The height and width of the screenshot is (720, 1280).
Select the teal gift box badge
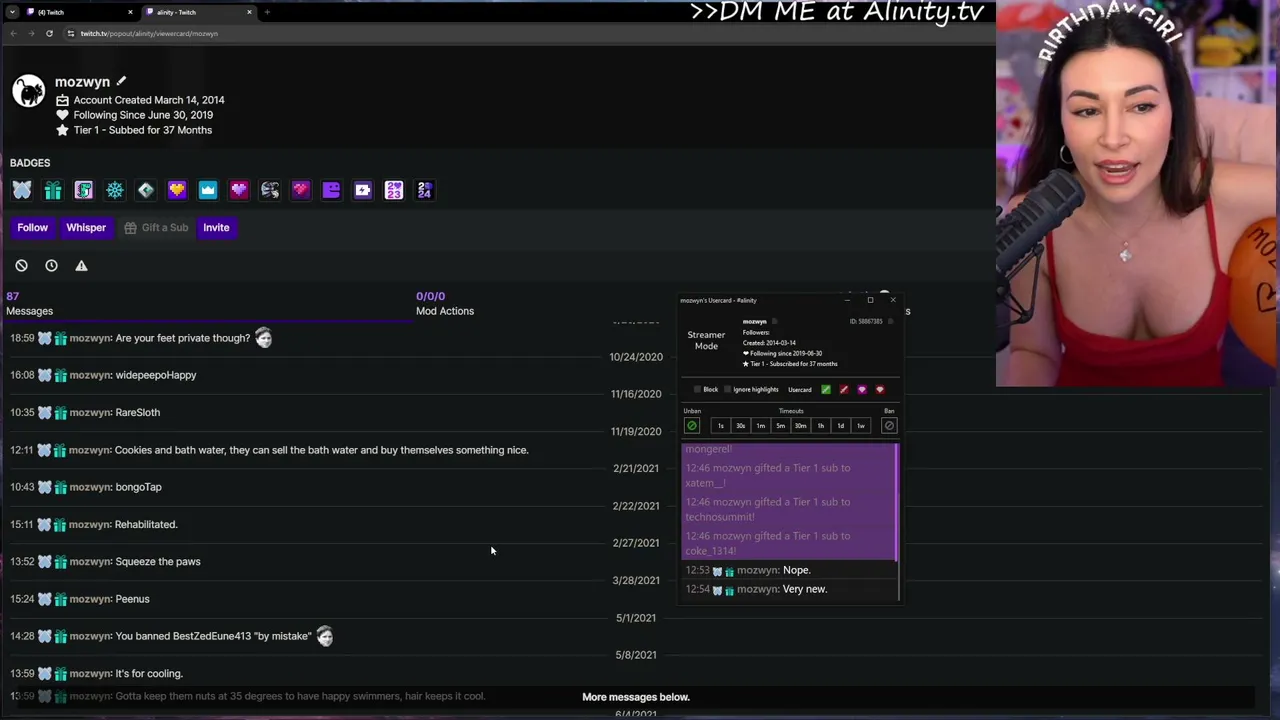point(53,190)
